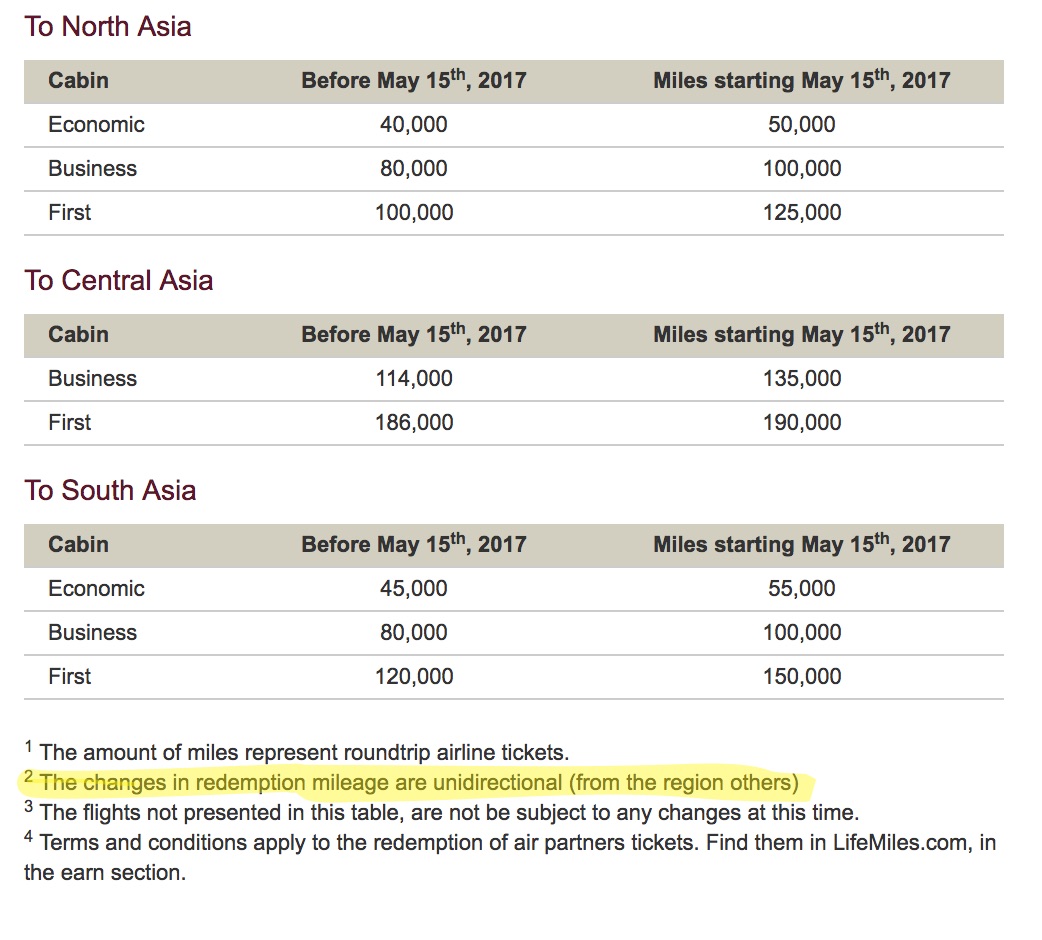Select the 45,000 Economic value for South Asia
Screen dimensions: 1042x940
(x=413, y=589)
